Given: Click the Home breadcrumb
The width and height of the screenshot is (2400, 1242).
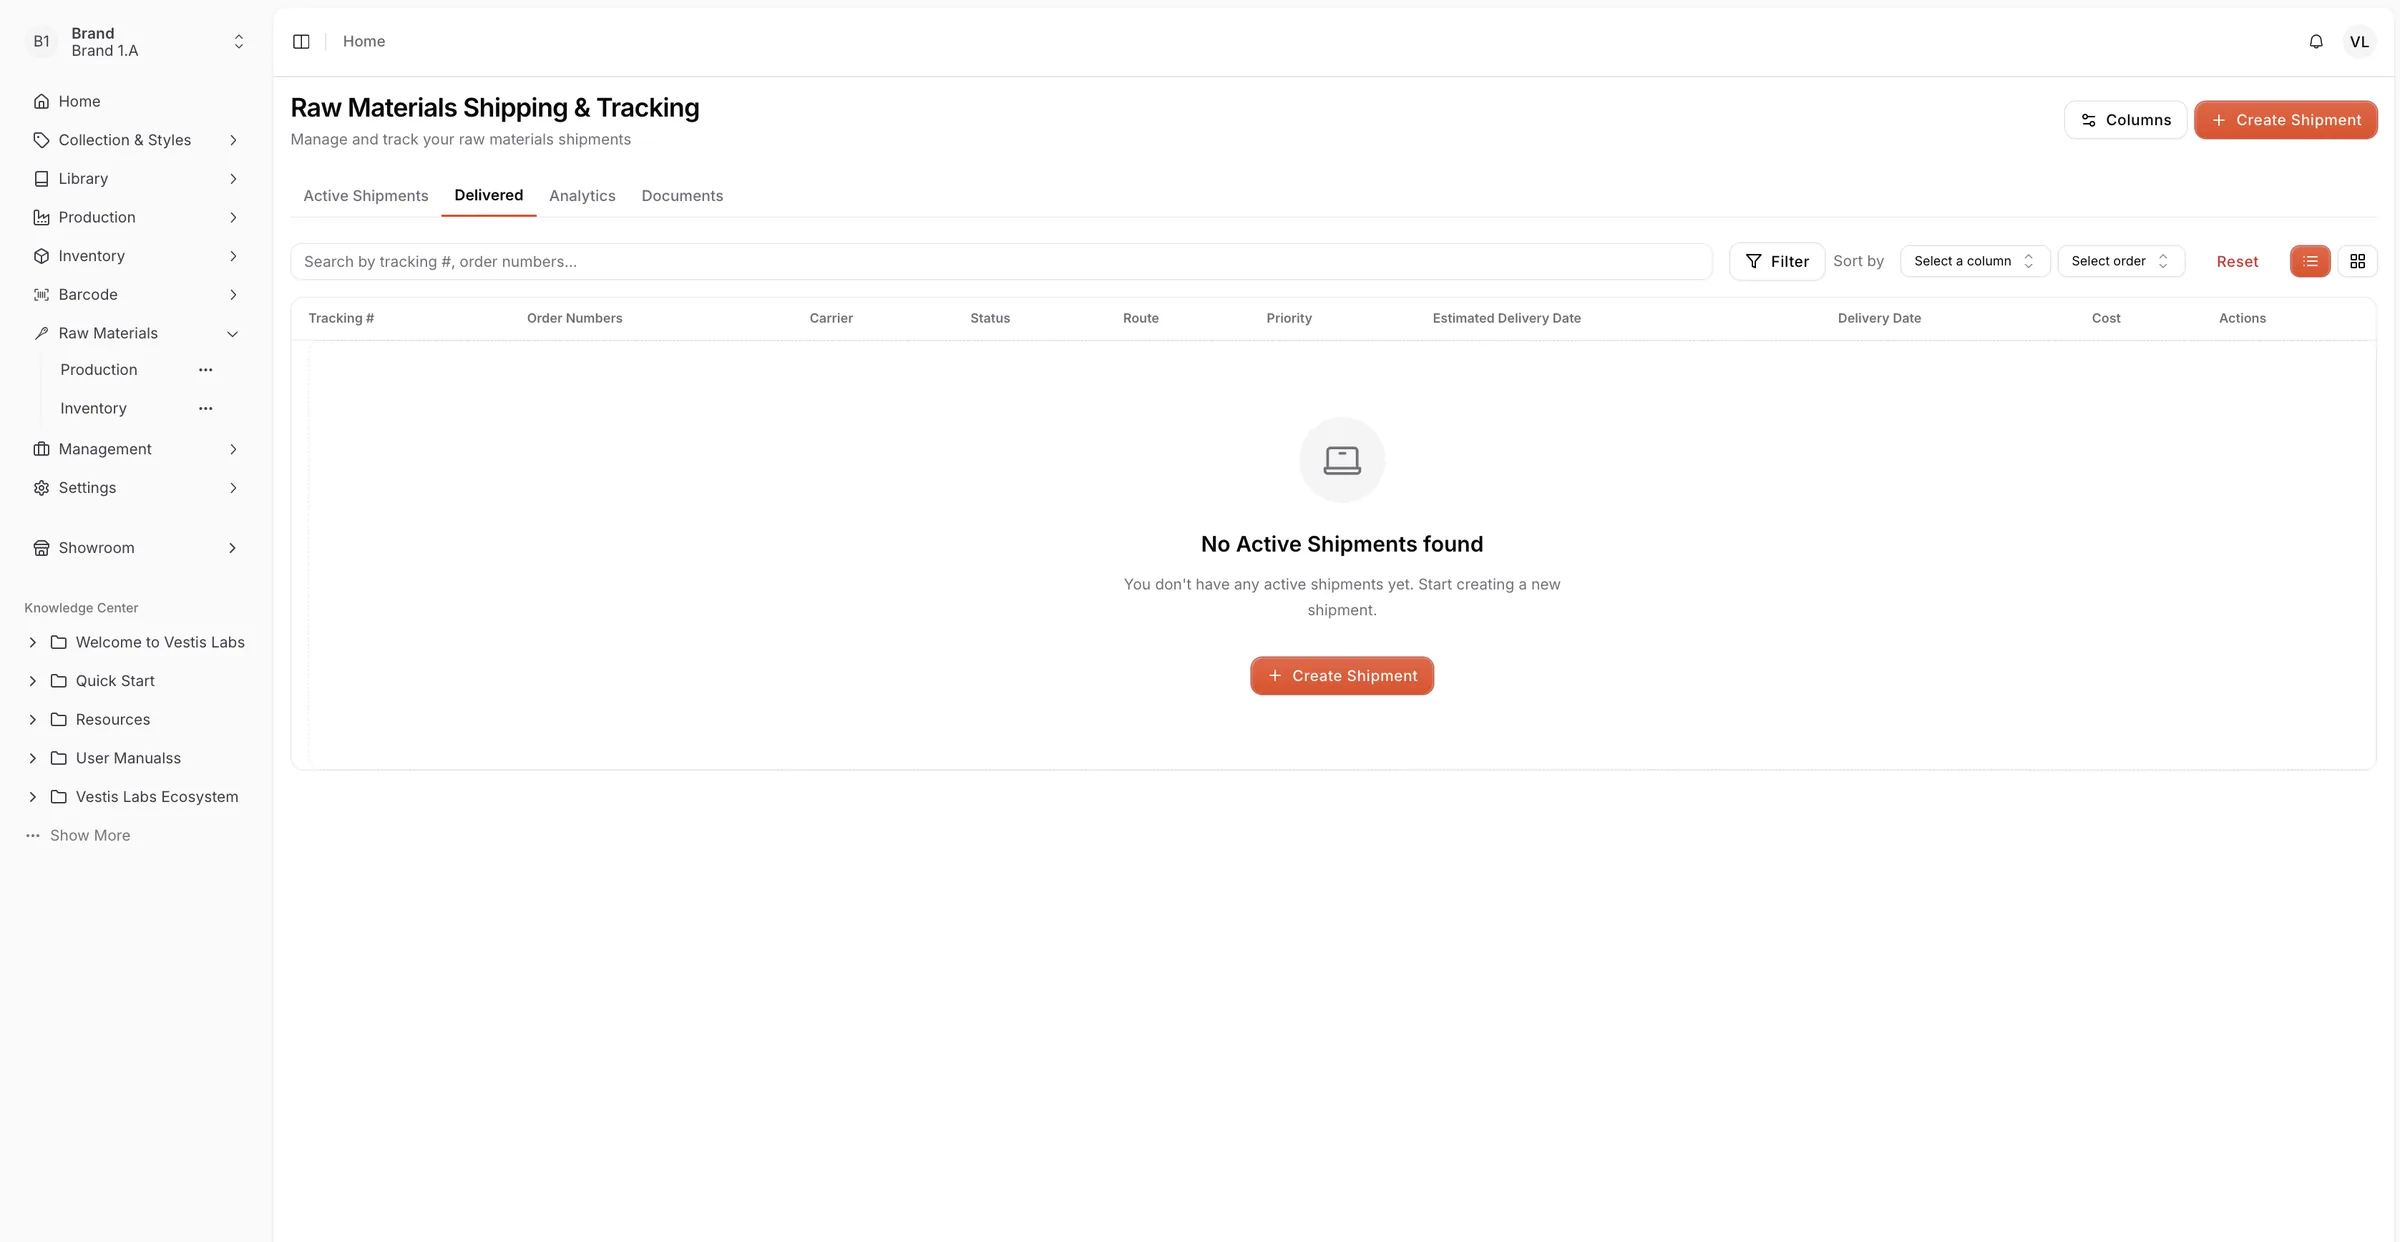Looking at the screenshot, I should coord(364,41).
